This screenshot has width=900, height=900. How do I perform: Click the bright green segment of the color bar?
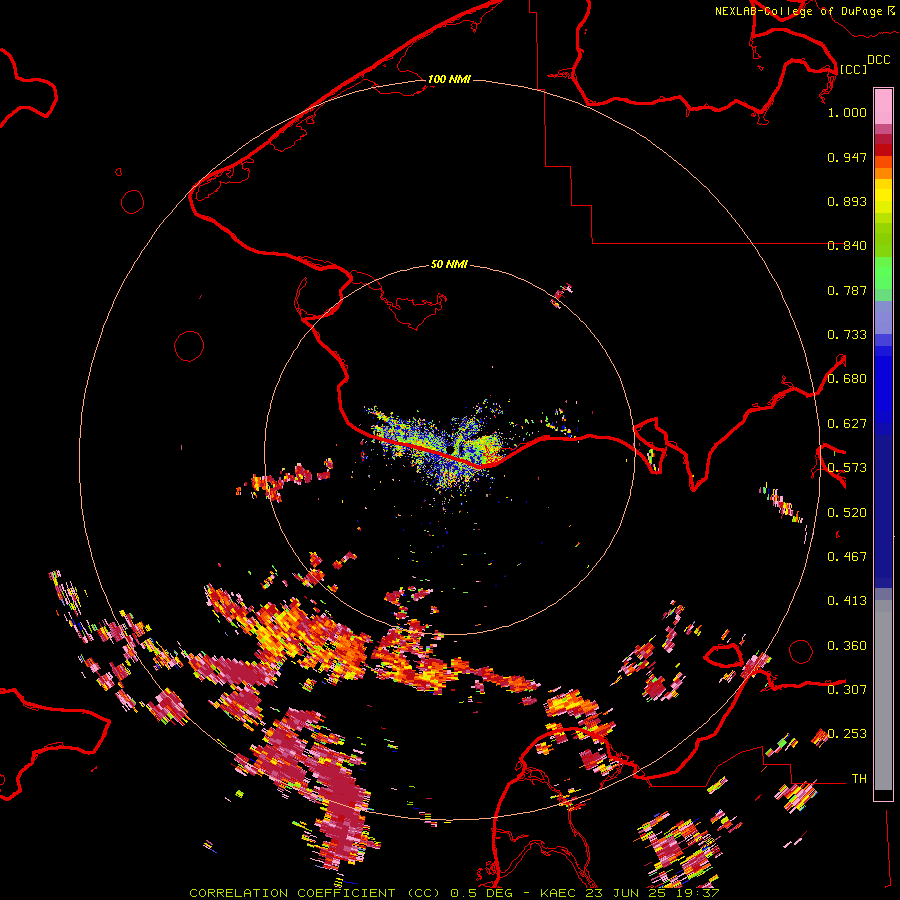point(883,273)
